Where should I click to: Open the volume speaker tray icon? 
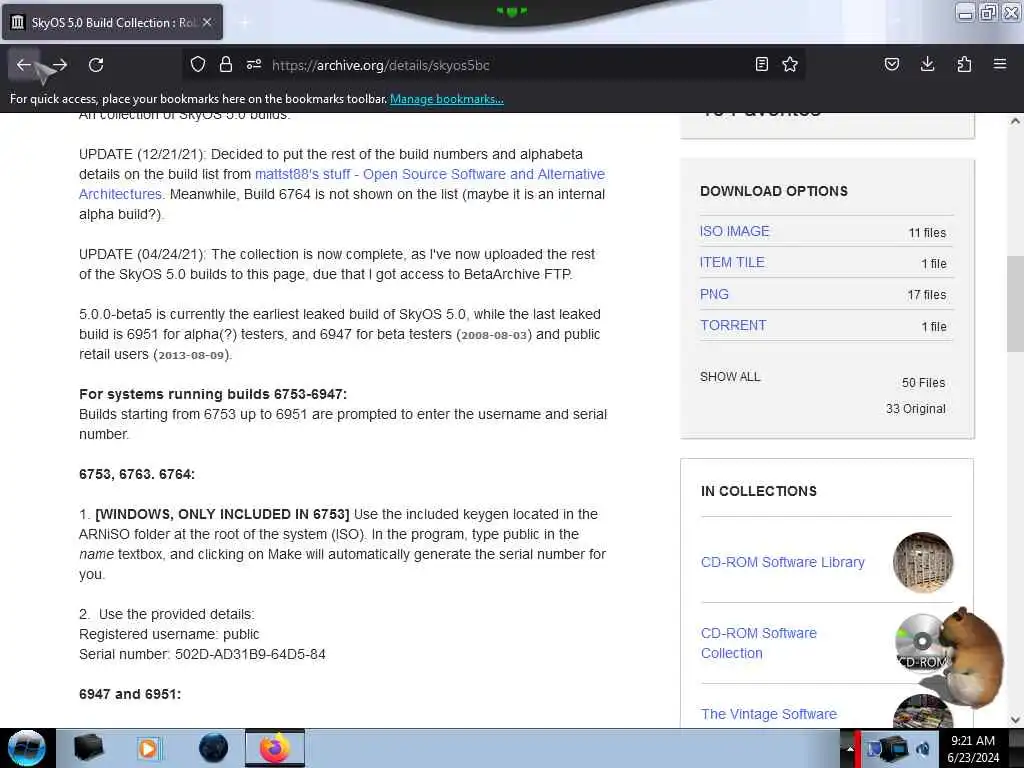click(923, 748)
